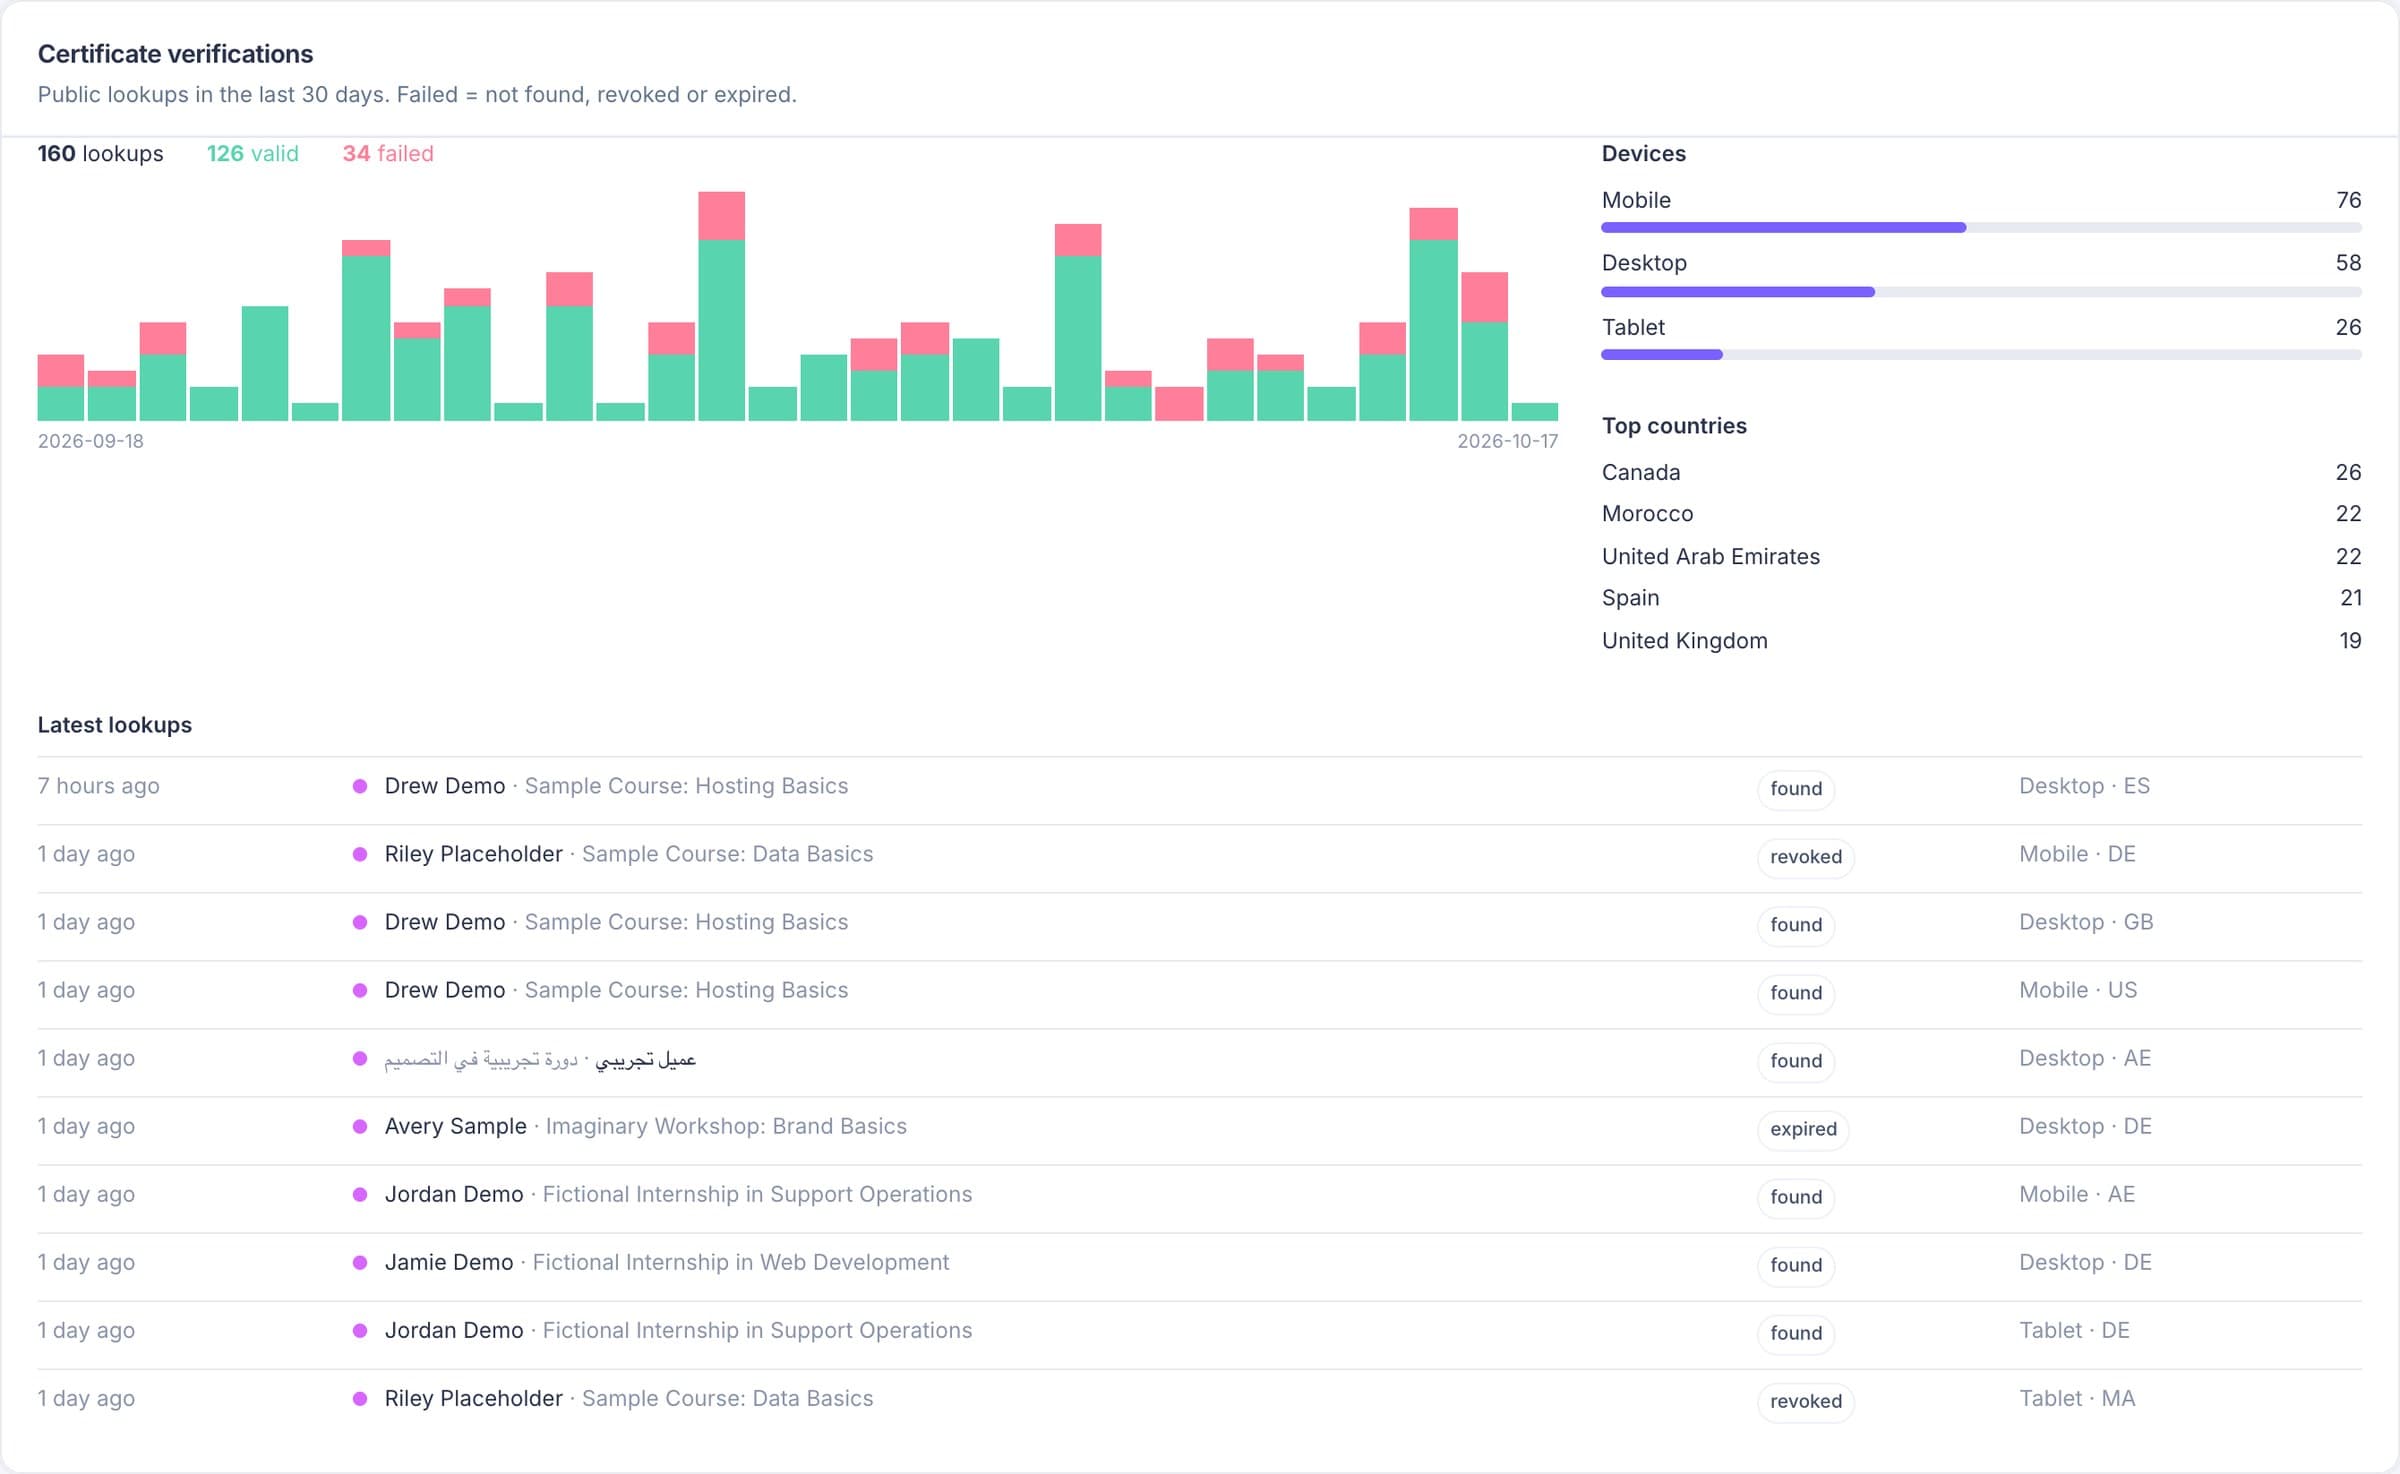
Task: Click the 'revoked' badge in the Tablet · MA row
Action: tap(1805, 1401)
